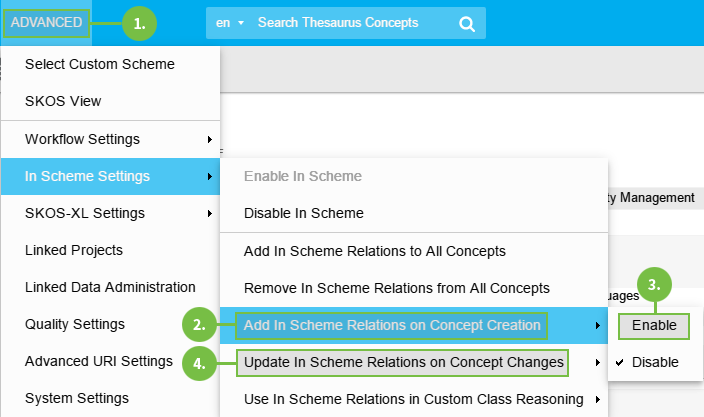
Task: Select the Enable option in submenu
Action: [654, 326]
